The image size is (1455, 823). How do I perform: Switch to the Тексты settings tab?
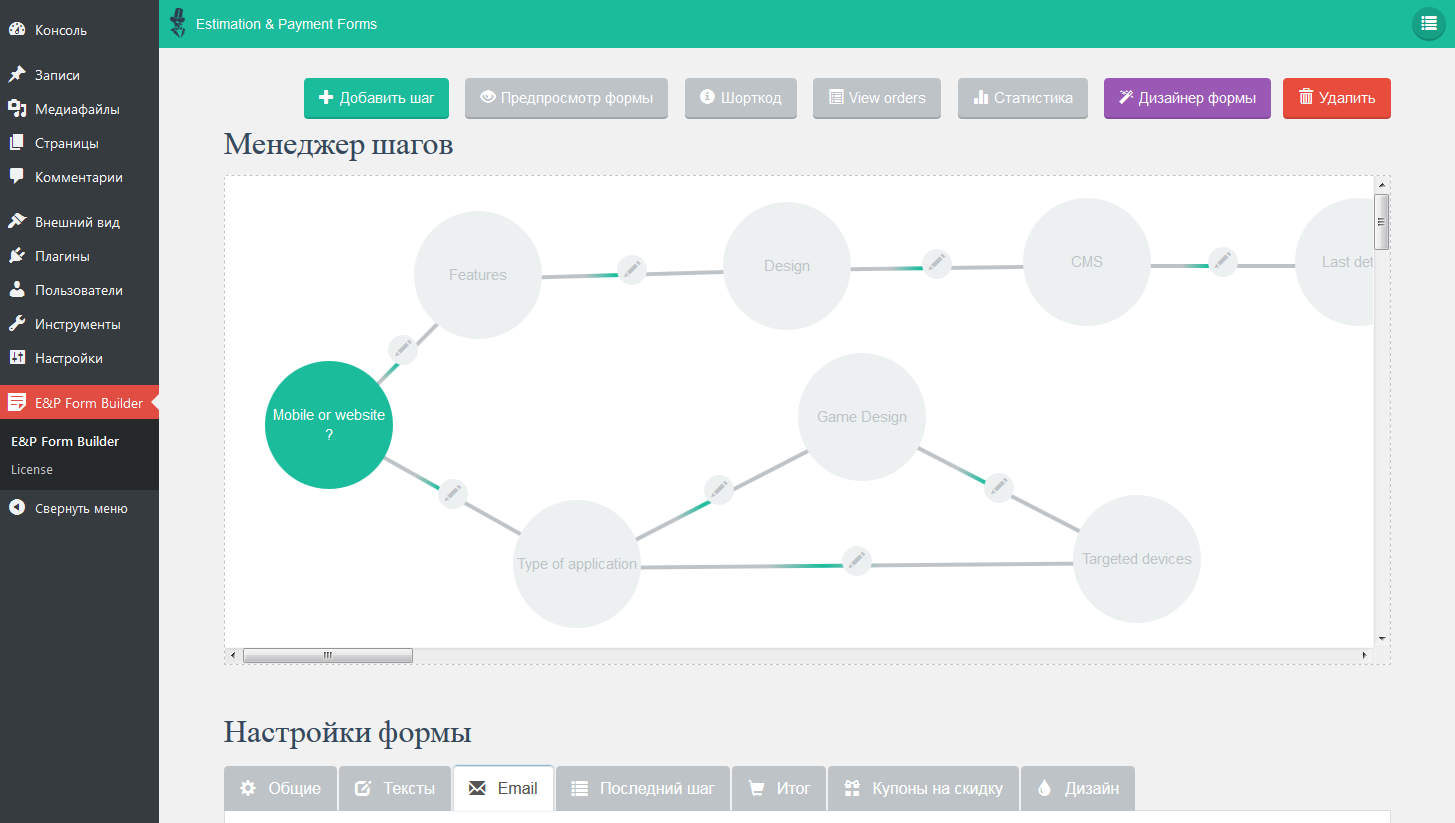coord(396,788)
